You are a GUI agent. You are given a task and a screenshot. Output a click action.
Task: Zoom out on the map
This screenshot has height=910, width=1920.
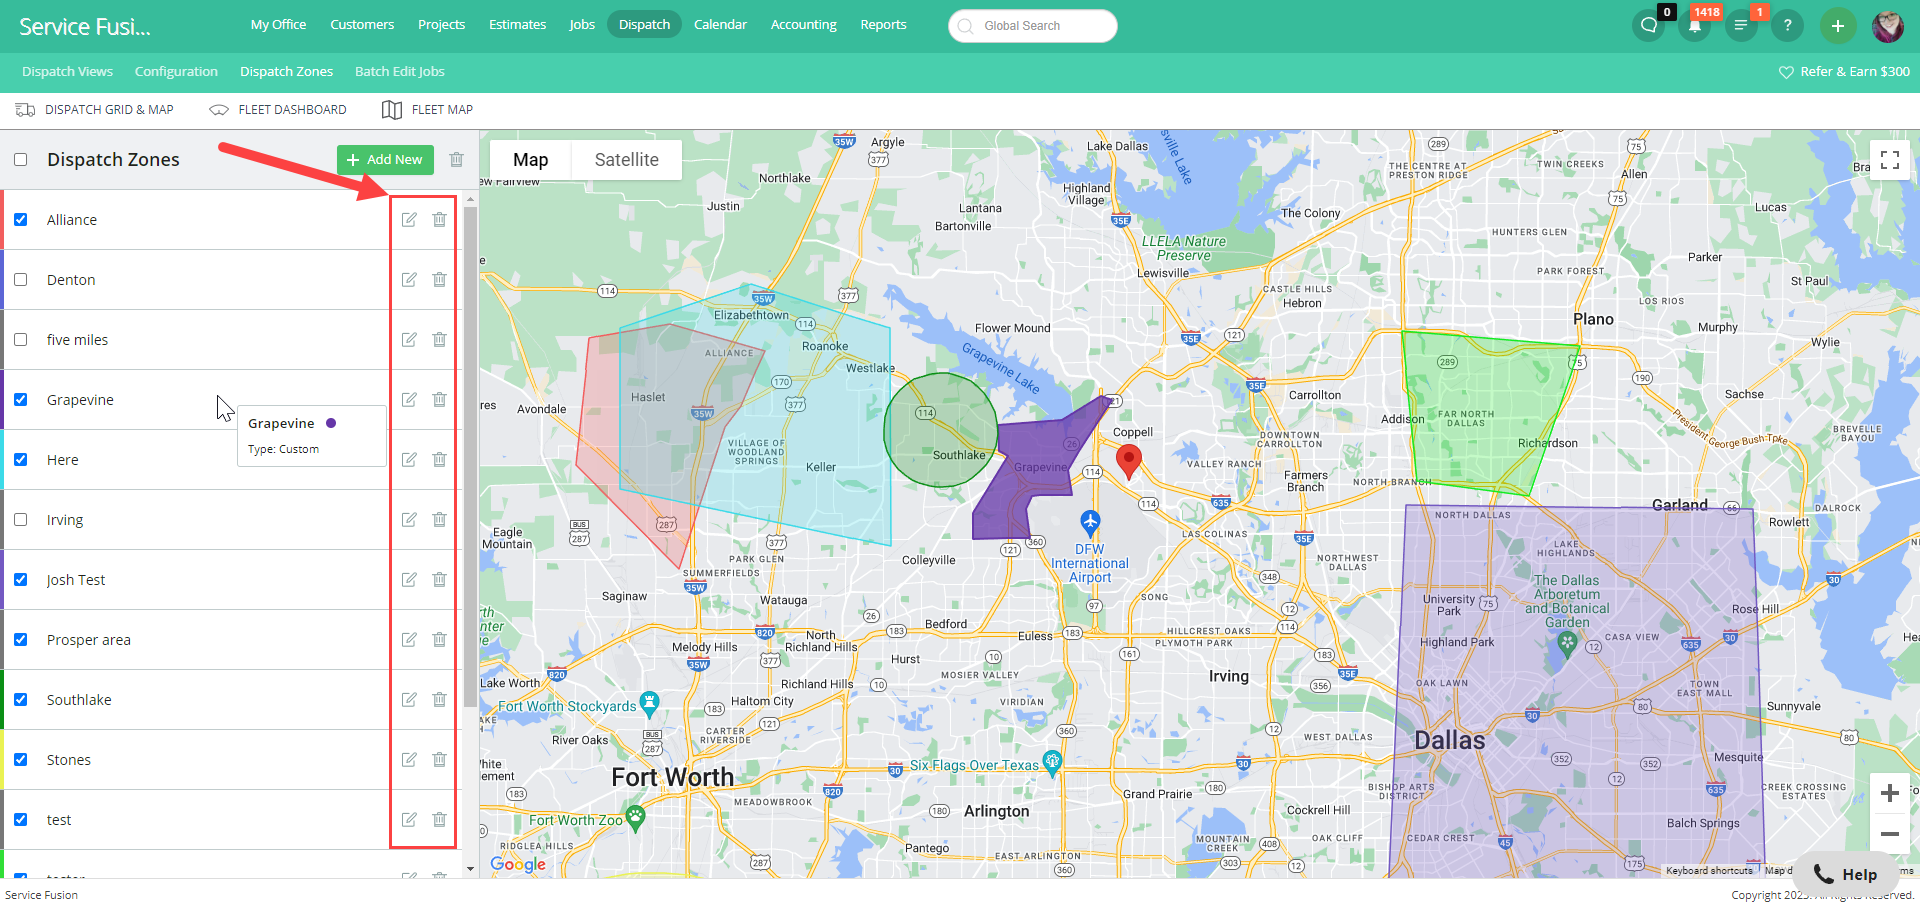tap(1890, 833)
